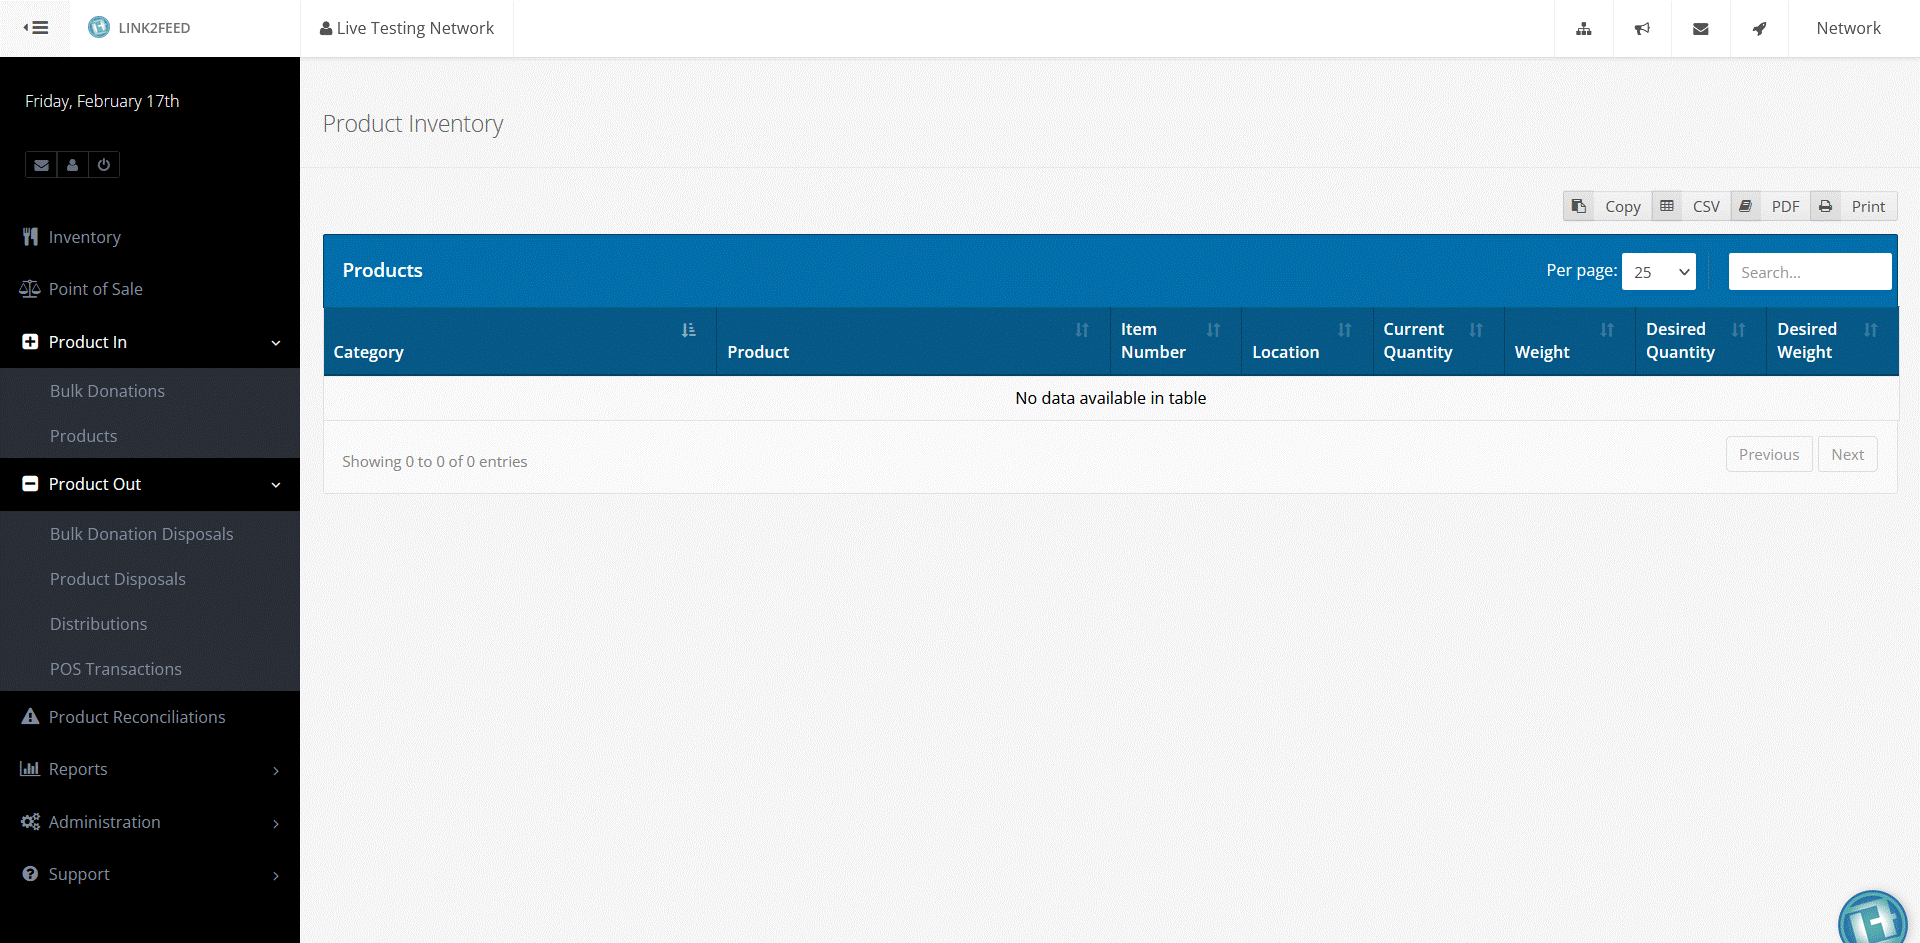Select Point of Sale from sidebar

pos(95,289)
